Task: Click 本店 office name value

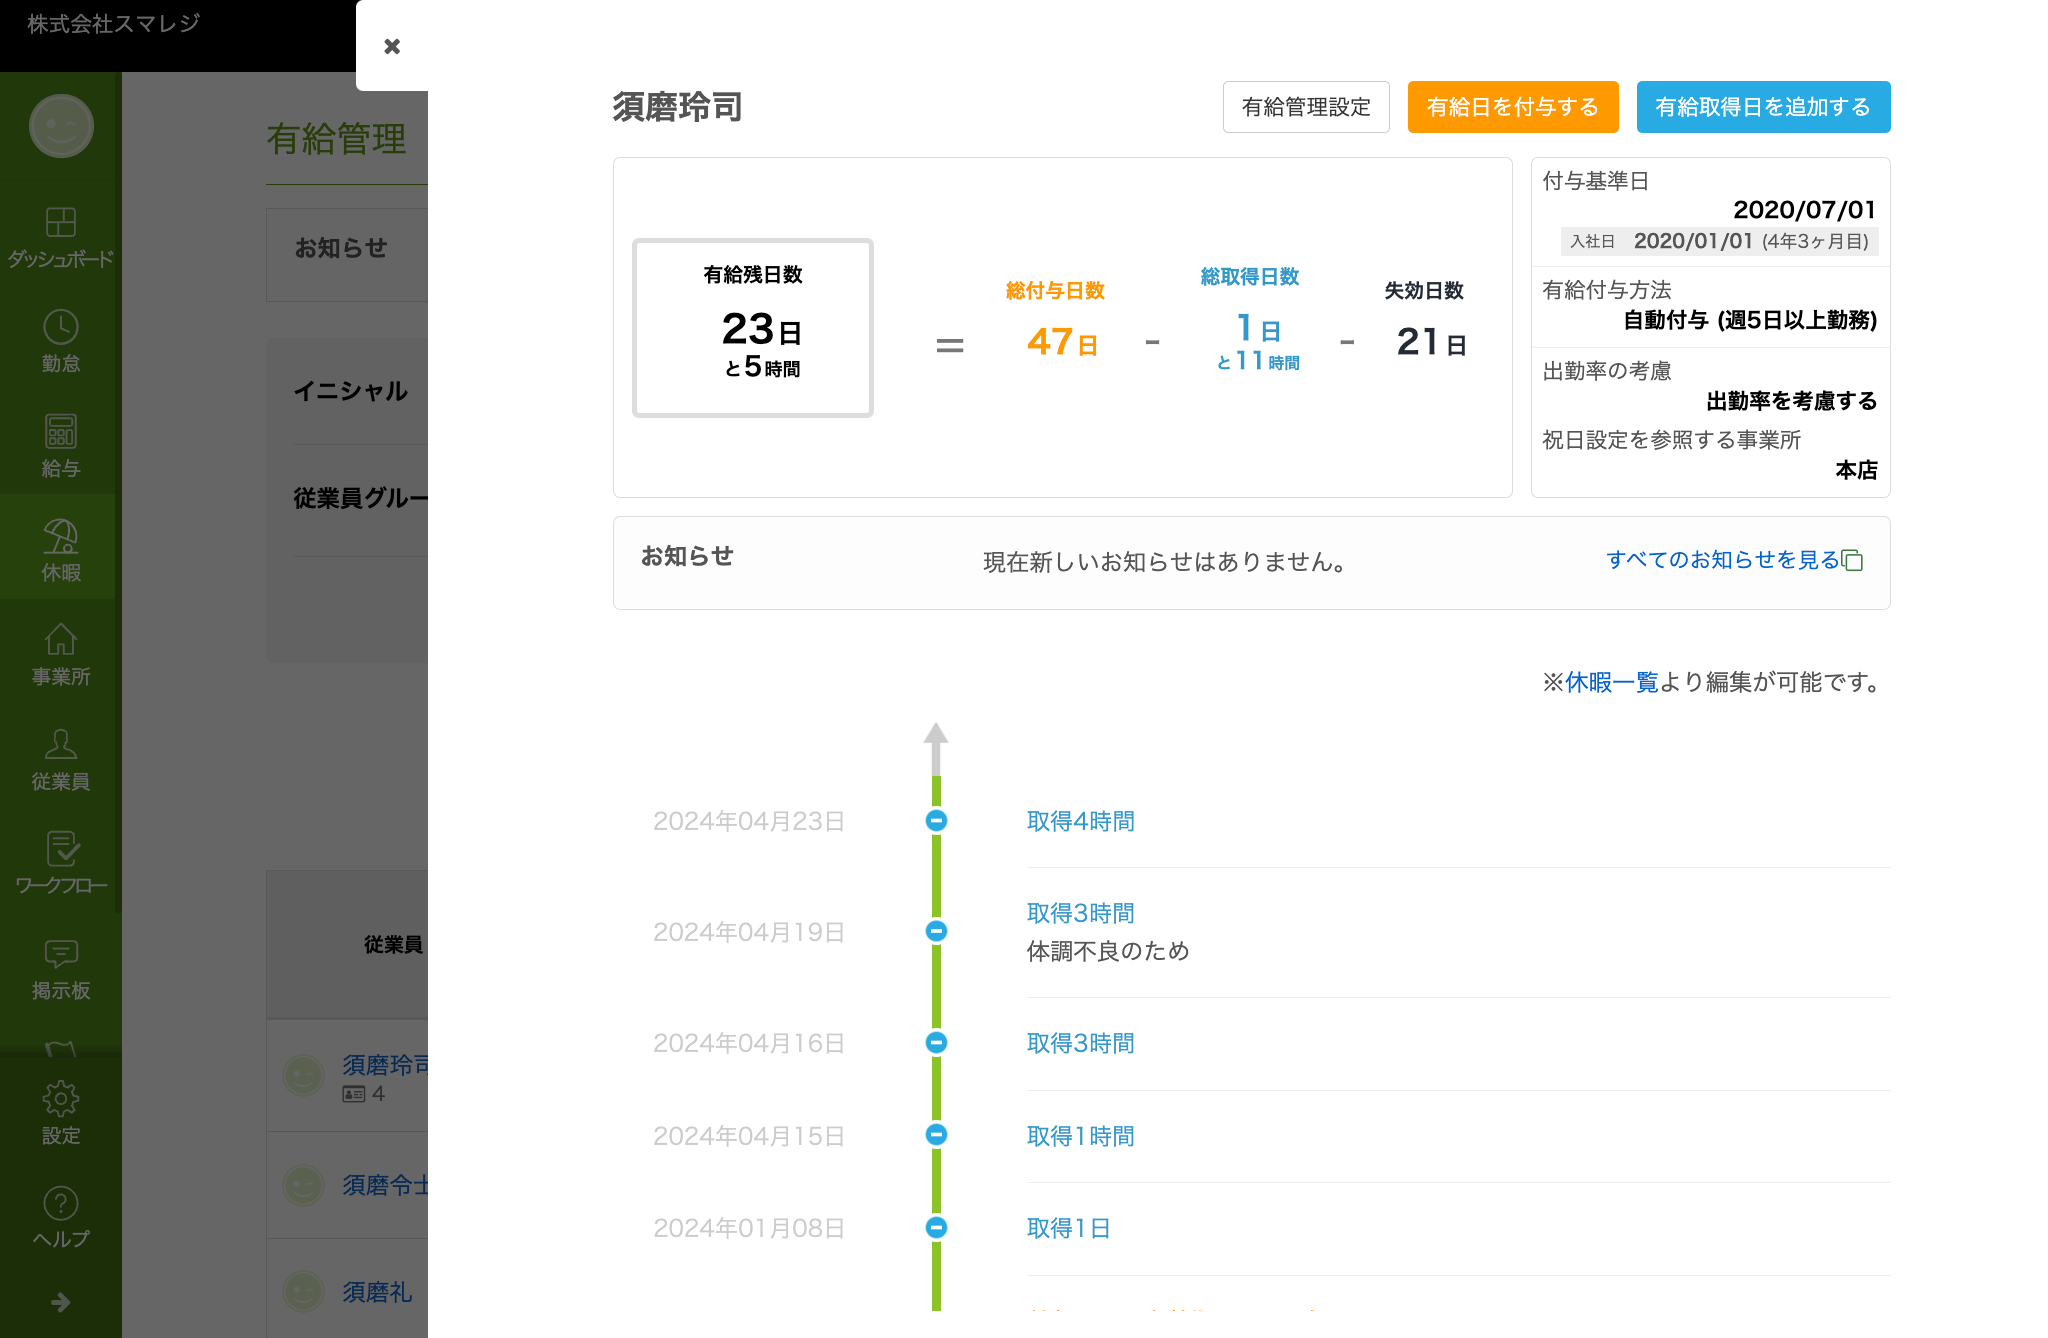Action: point(1857,470)
